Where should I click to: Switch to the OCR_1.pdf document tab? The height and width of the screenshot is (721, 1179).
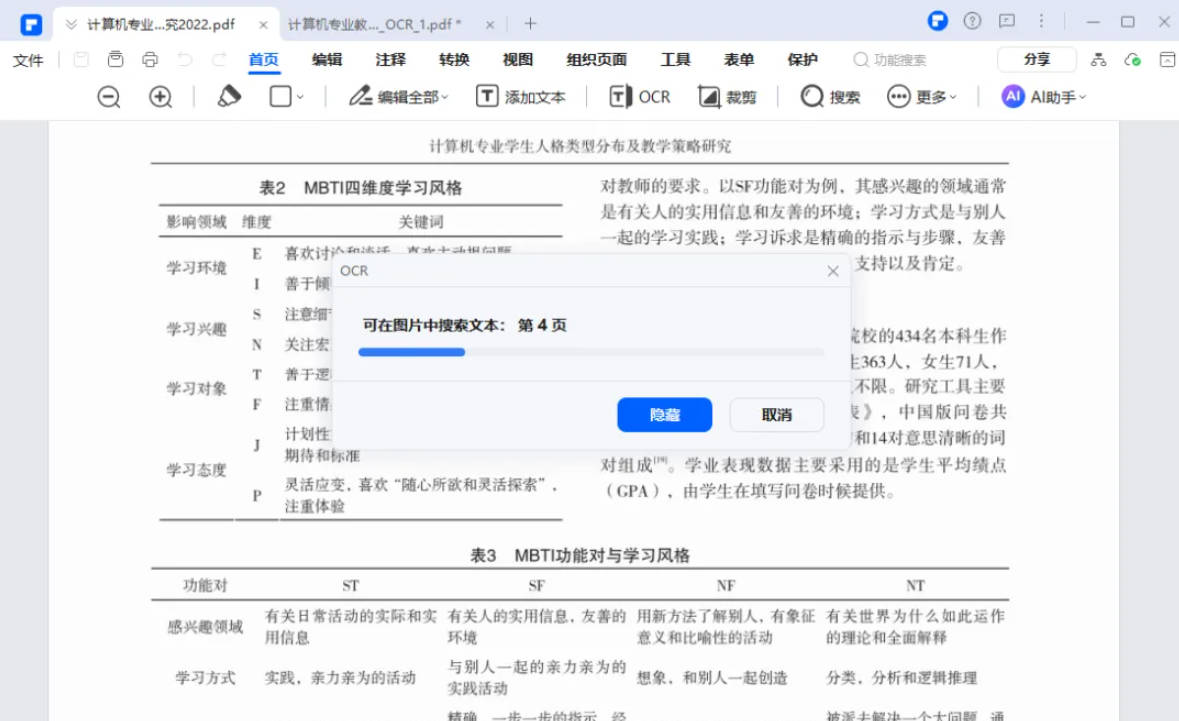point(370,20)
